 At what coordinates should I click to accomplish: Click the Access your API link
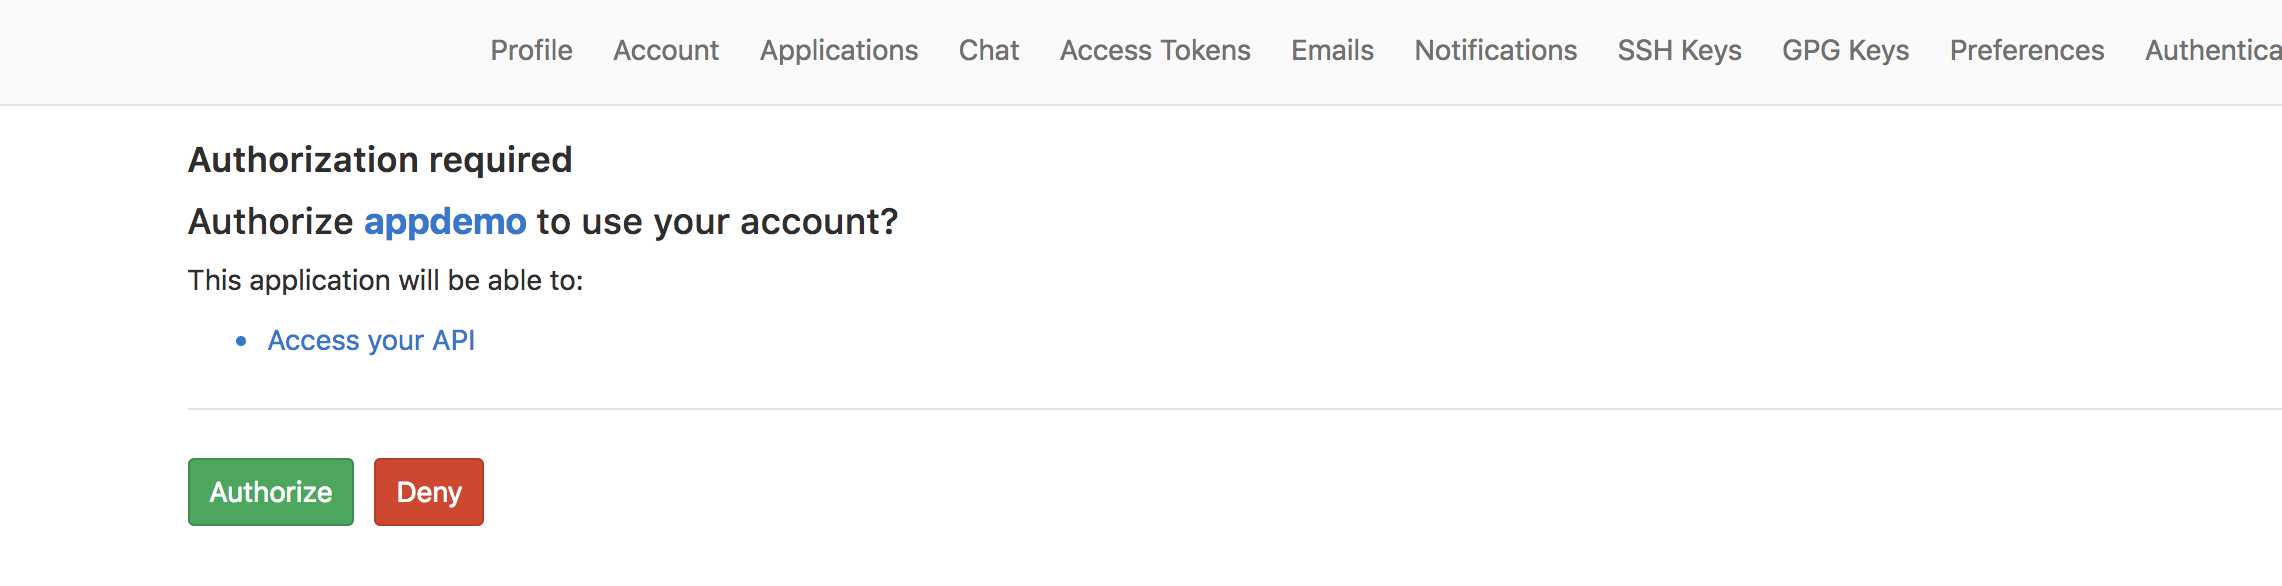coord(371,341)
